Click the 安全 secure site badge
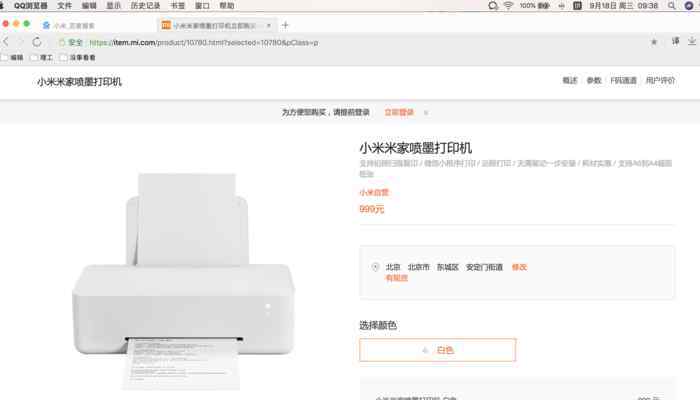The image size is (700, 400). [71, 42]
